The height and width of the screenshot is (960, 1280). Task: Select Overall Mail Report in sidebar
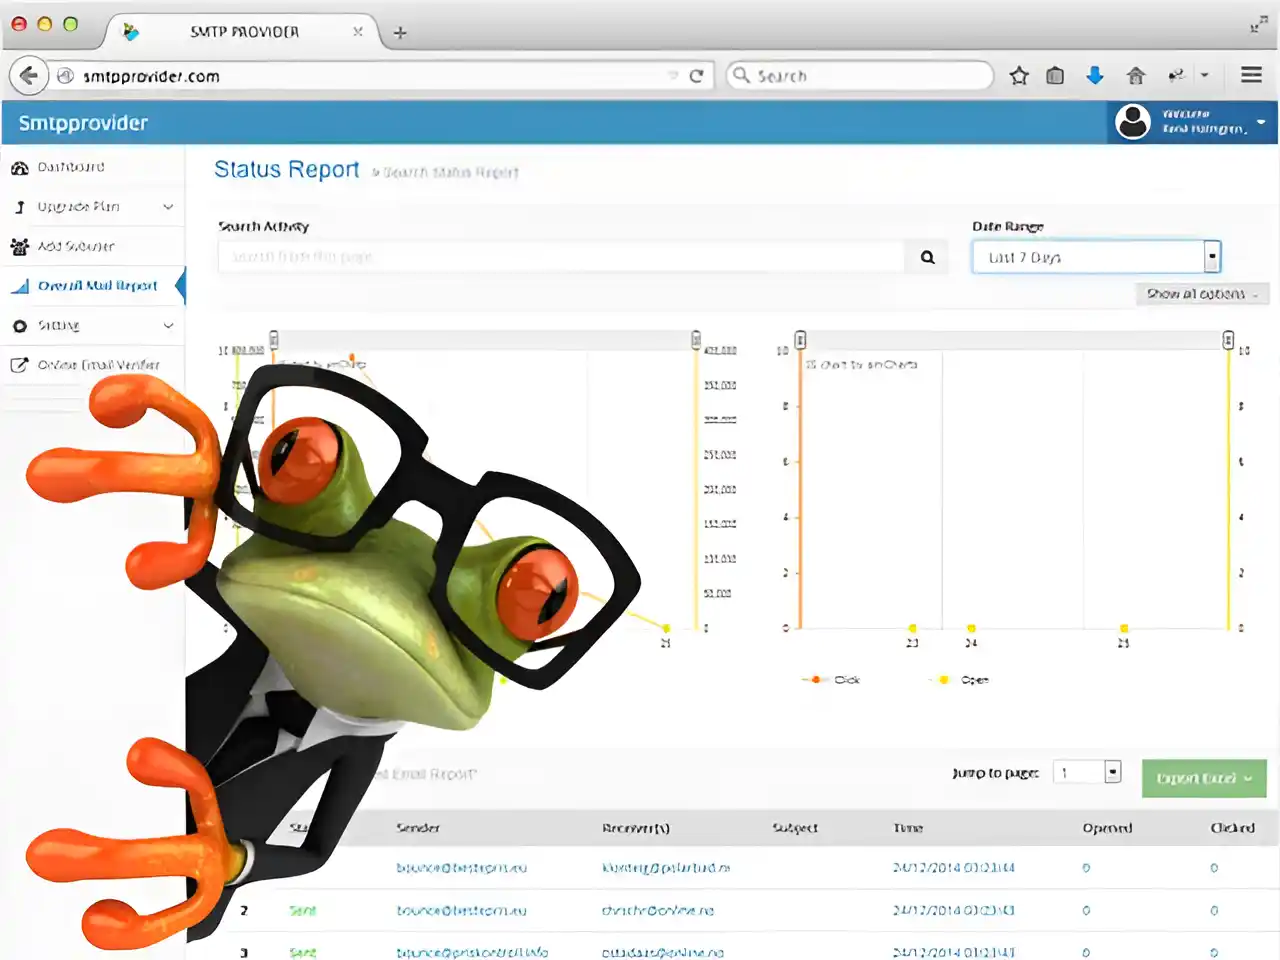(97, 286)
